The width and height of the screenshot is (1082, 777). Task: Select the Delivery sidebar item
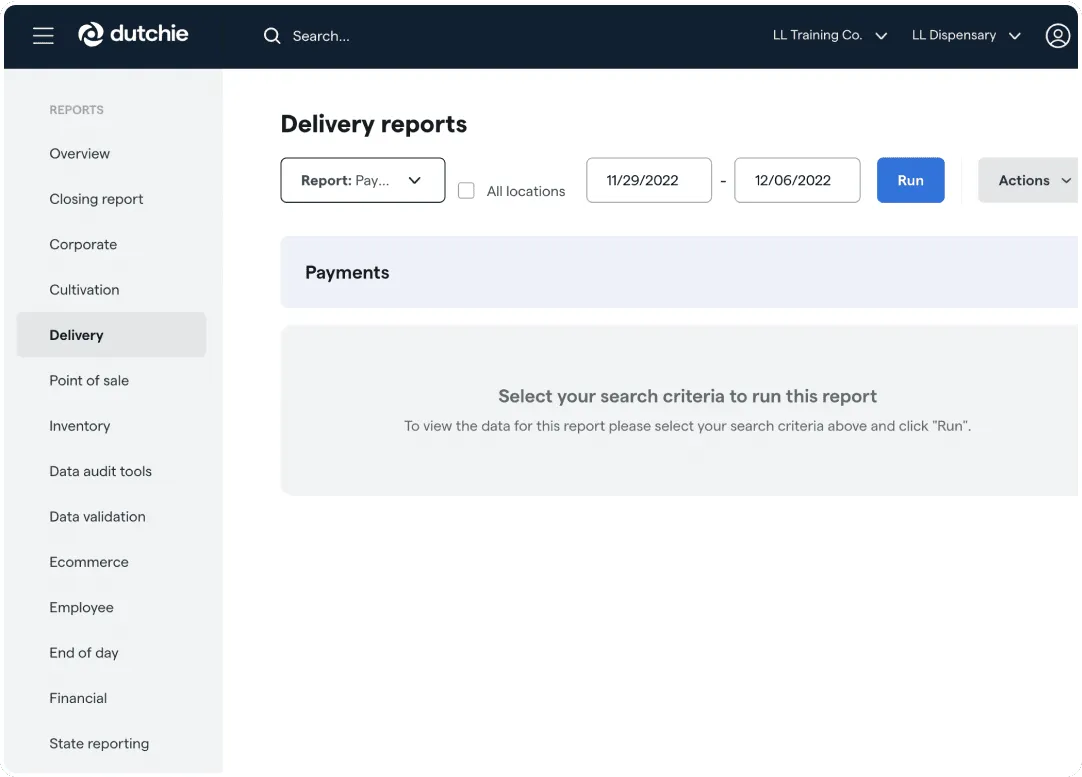(111, 335)
